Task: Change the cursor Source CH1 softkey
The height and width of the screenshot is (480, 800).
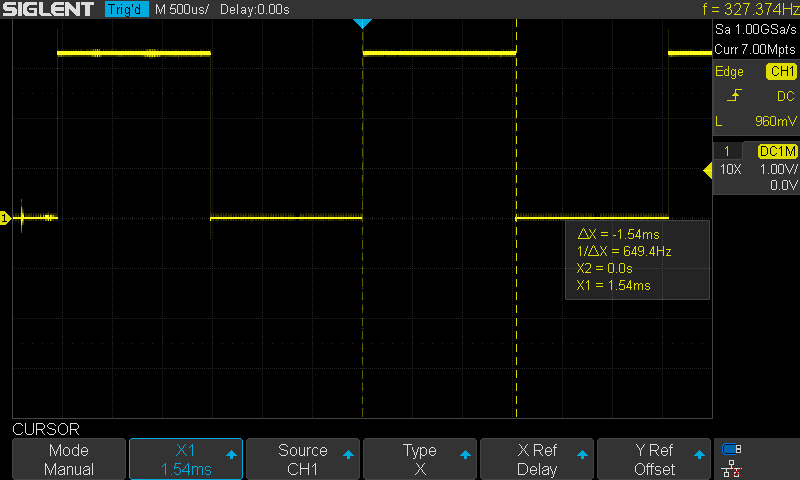Action: pos(303,459)
